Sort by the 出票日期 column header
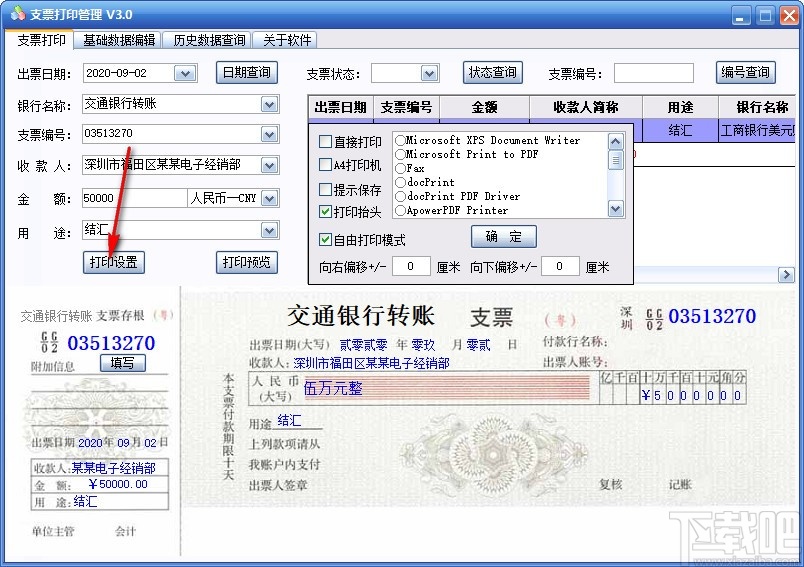This screenshot has width=804, height=567. [340, 108]
